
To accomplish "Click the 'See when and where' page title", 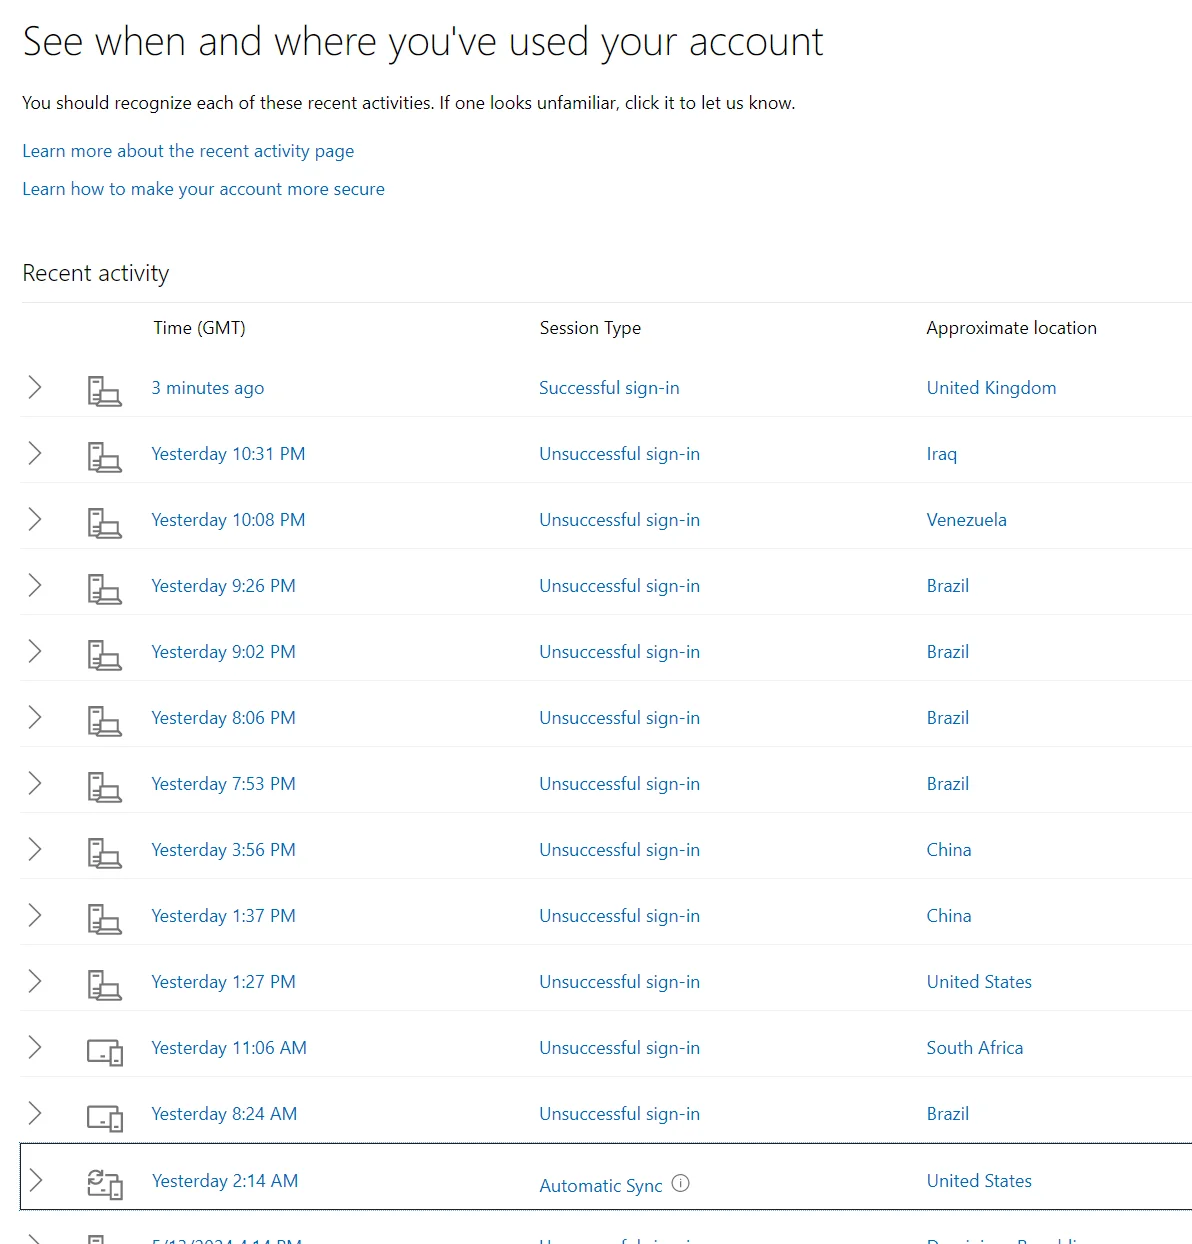I will (422, 42).
